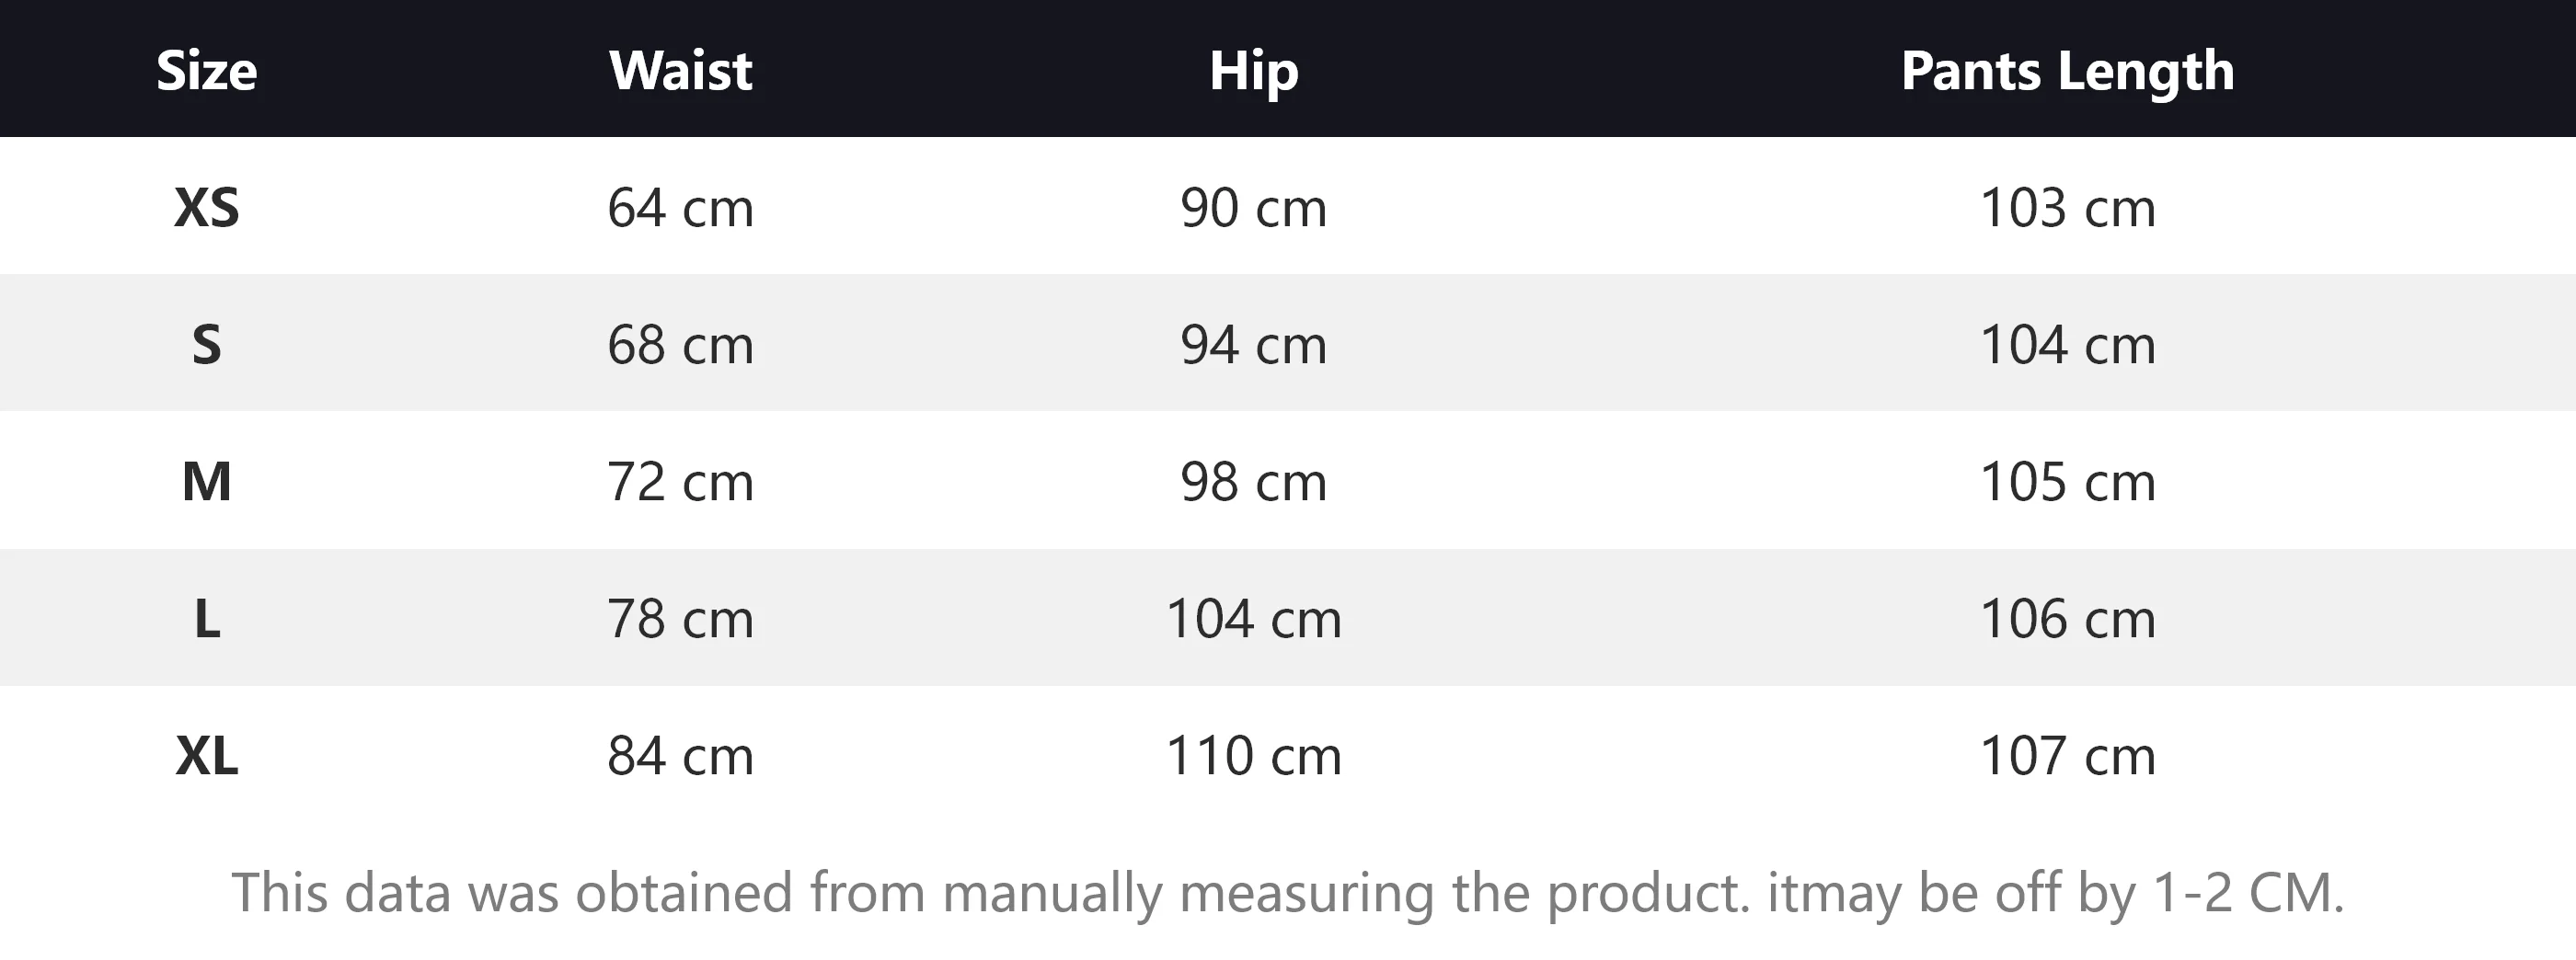Click the 72 cm waist measurement
The image size is (2576, 960).
(x=680, y=482)
